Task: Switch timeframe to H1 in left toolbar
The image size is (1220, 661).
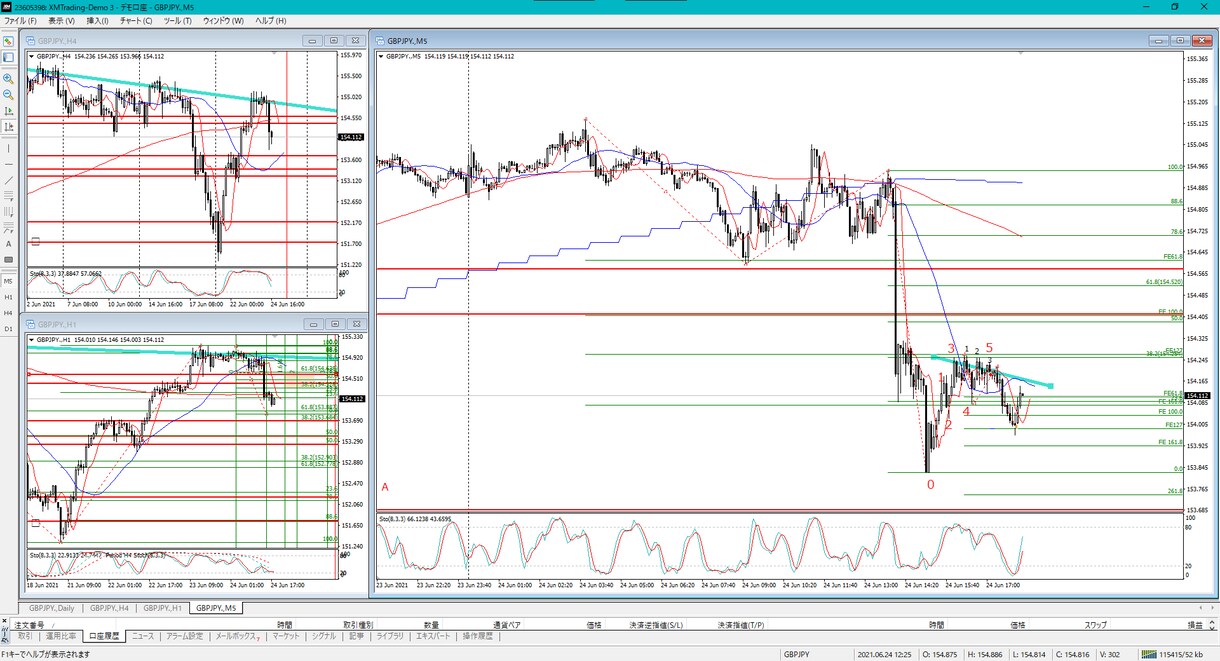Action: point(8,297)
